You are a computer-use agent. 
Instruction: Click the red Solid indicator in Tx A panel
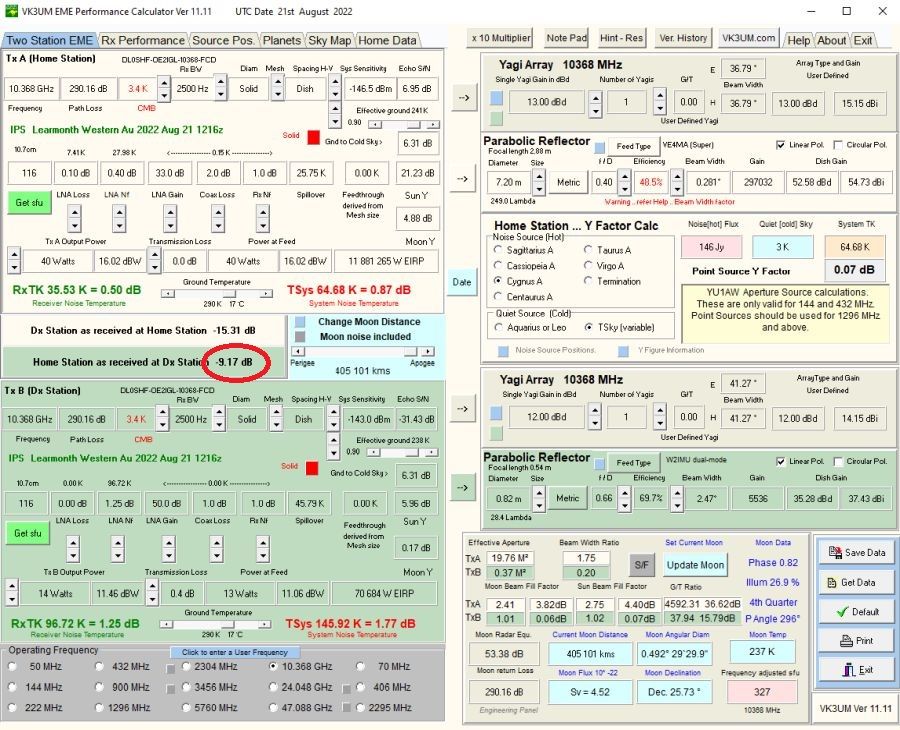[x=313, y=138]
